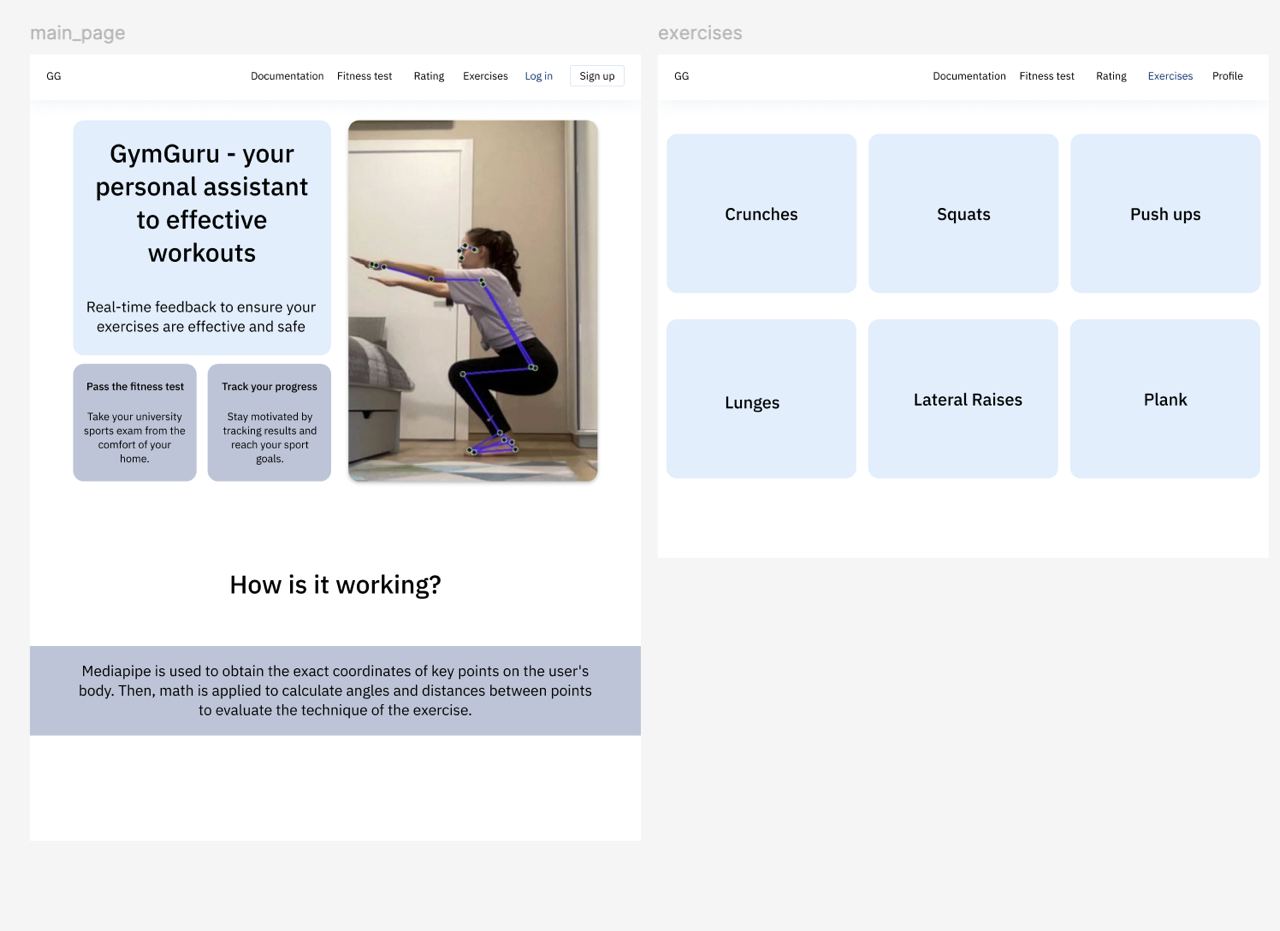Open Documentation in exercises page navbar

(x=969, y=76)
